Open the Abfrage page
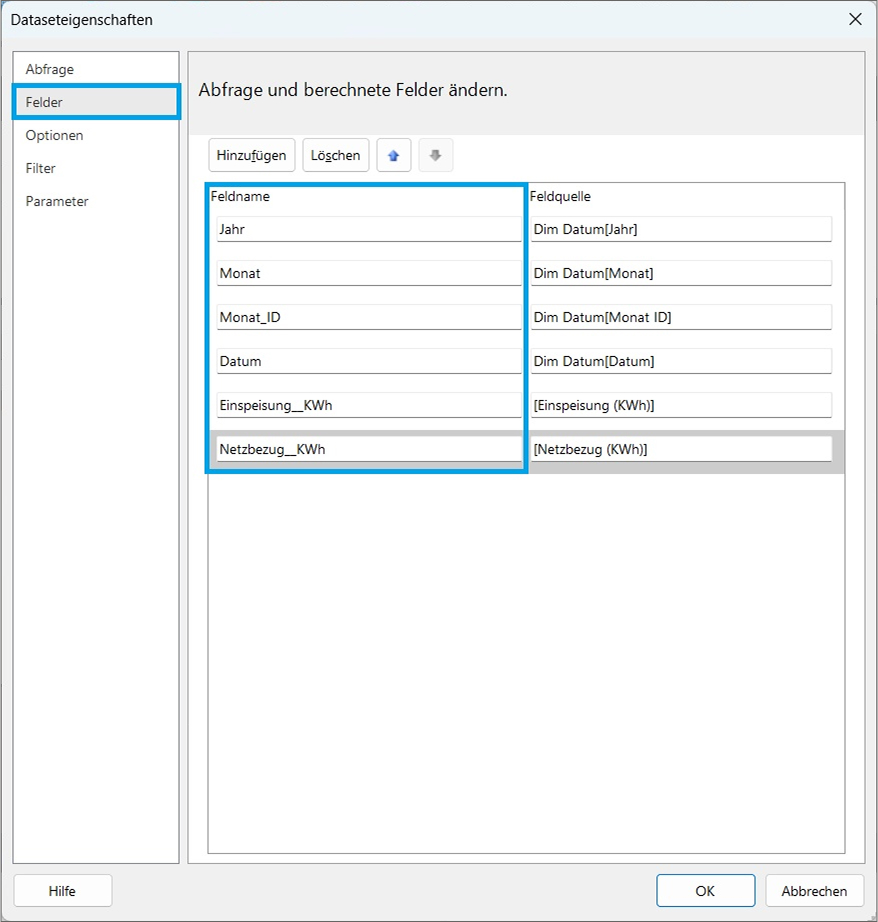The image size is (878, 922). click(x=50, y=69)
